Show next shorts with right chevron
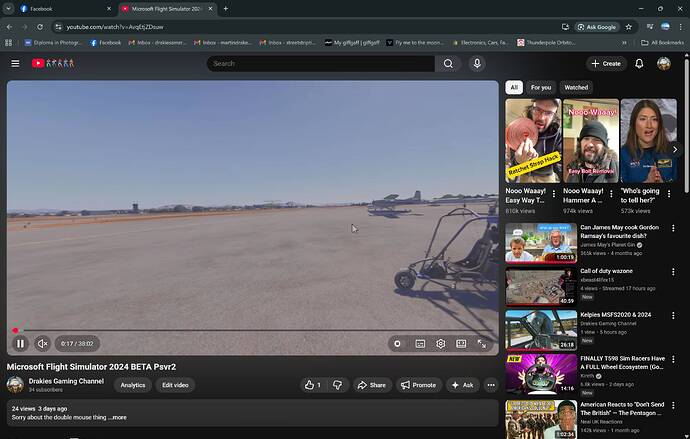Screen dimensions: 690x439 [675, 150]
